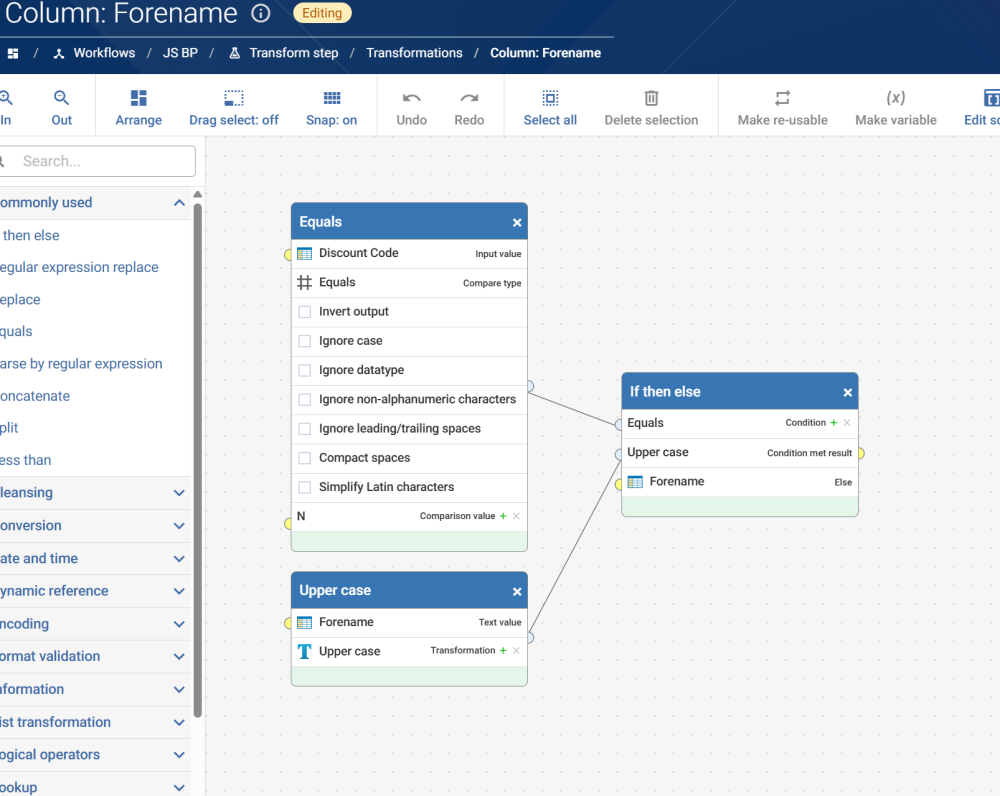
Task: Close the If then else node
Action: (x=848, y=393)
